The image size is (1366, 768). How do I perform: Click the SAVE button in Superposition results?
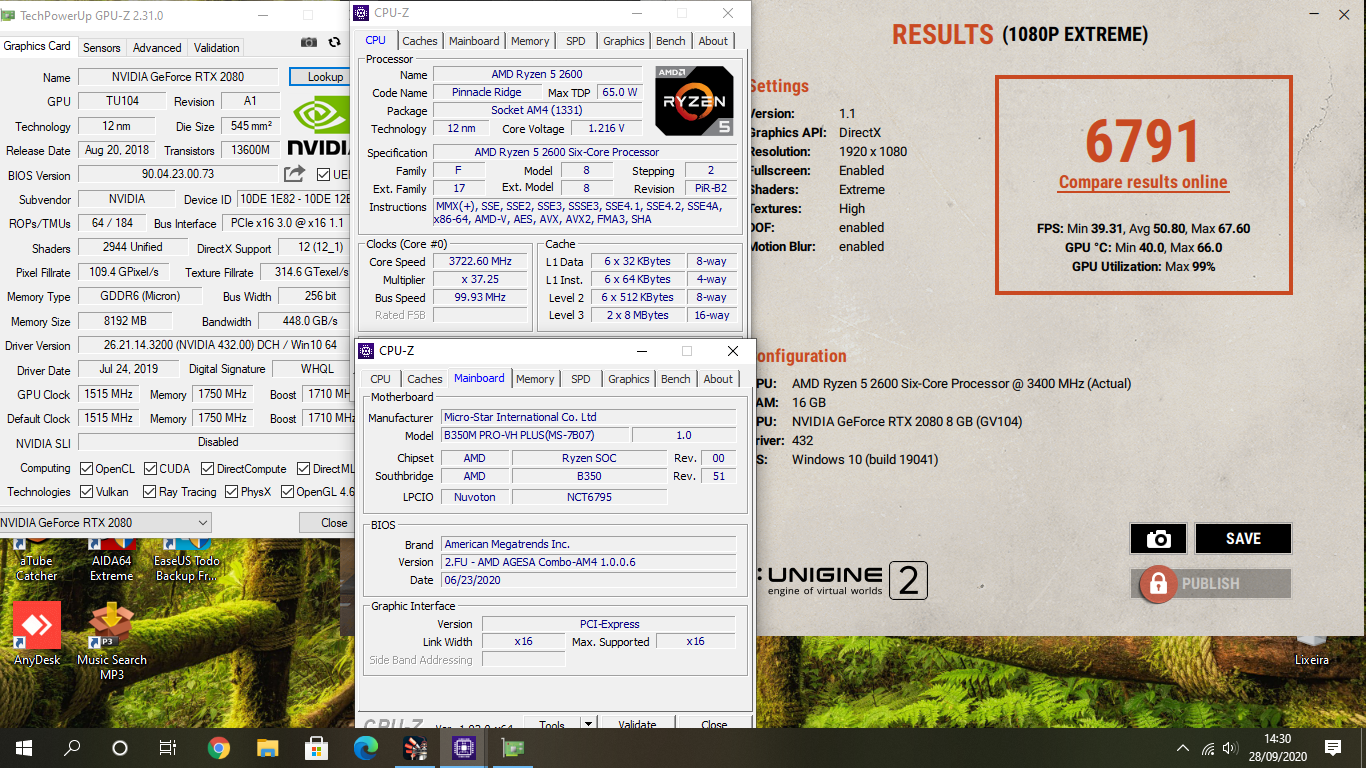click(1243, 538)
